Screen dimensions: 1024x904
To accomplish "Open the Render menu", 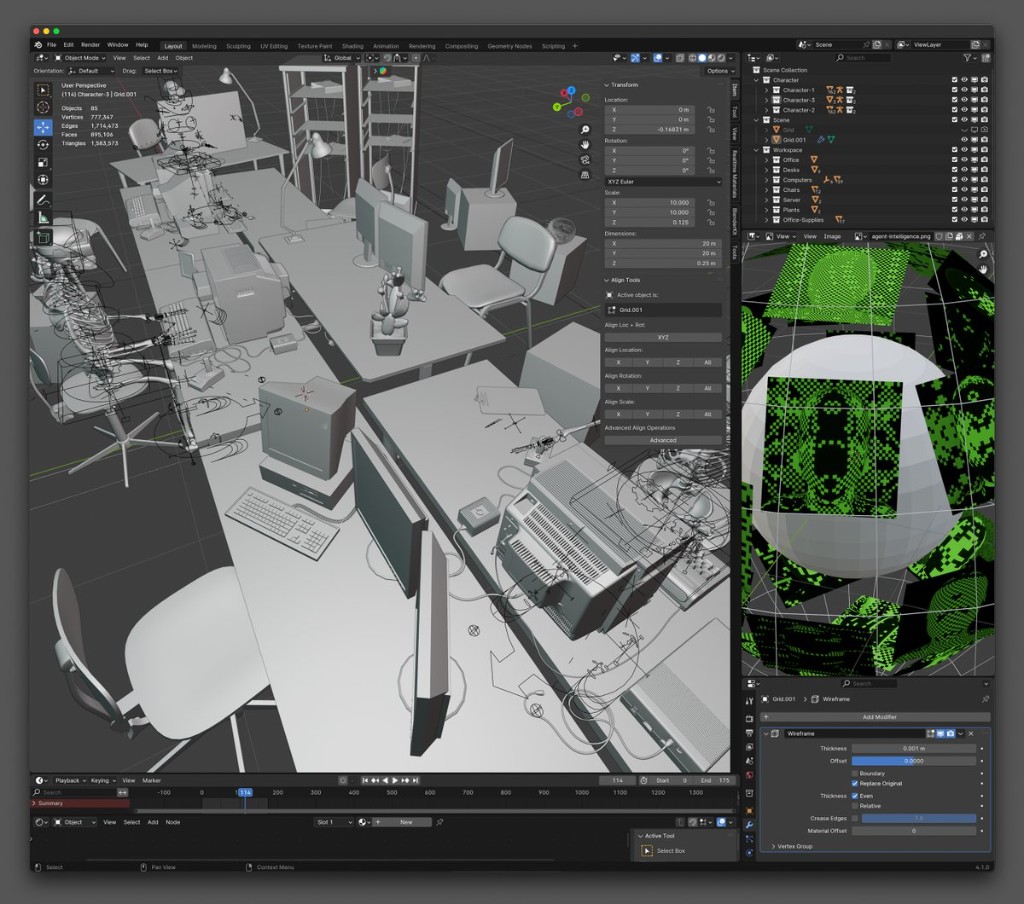I will click(x=90, y=45).
